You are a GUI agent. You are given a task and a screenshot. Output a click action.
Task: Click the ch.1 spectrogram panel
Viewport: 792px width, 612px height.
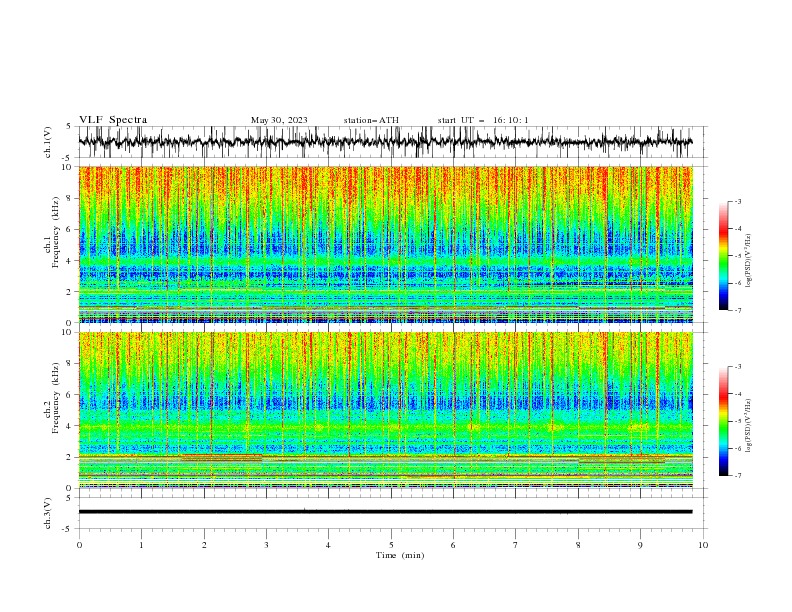(385, 244)
